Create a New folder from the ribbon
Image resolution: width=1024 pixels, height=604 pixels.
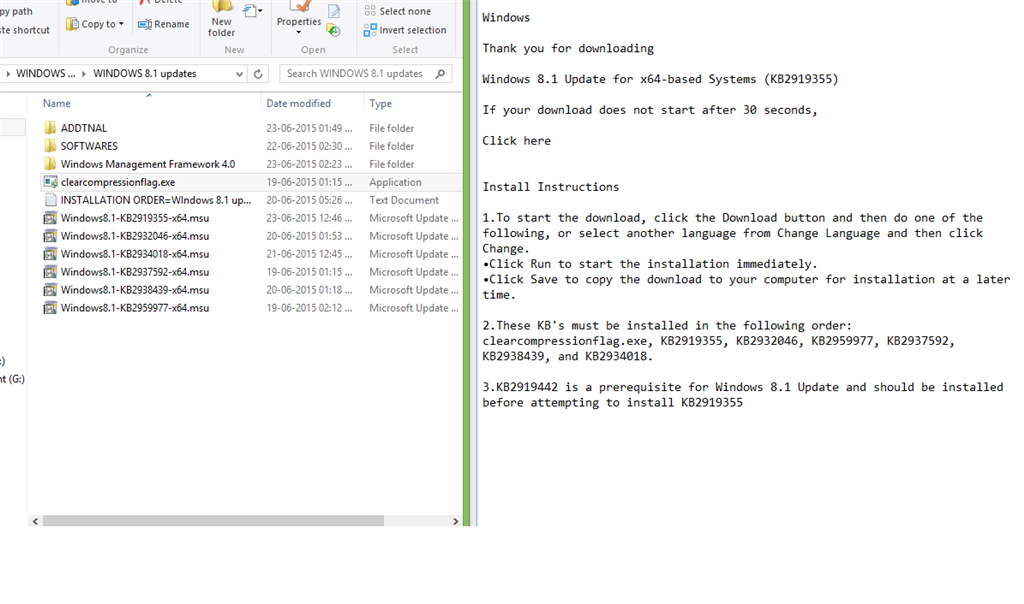coord(221,20)
